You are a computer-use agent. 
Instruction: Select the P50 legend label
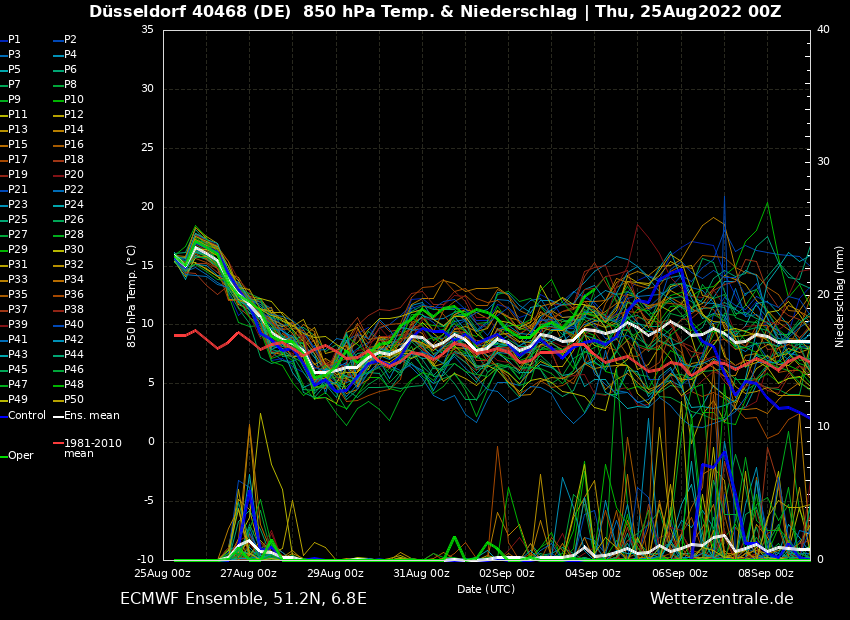[74, 399]
